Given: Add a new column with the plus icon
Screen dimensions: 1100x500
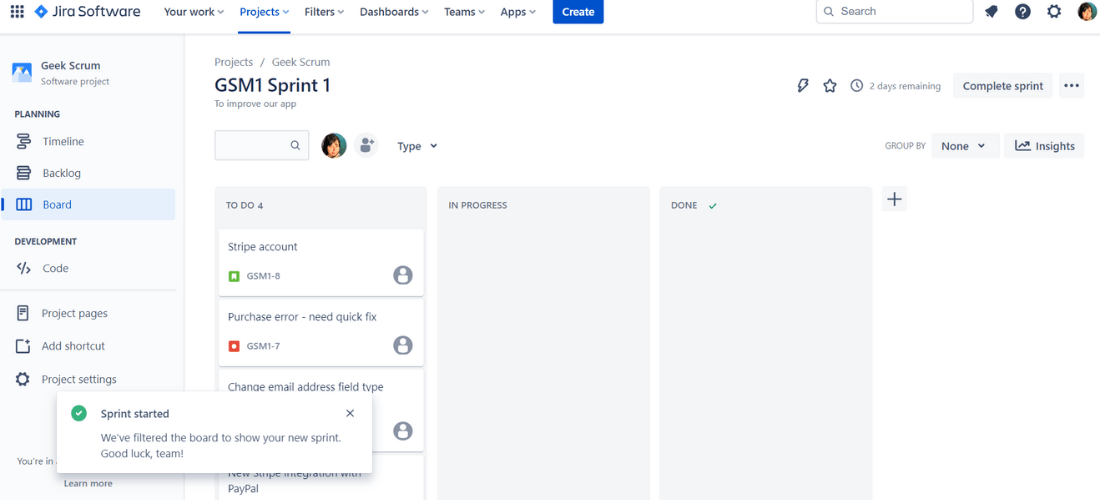Looking at the screenshot, I should point(894,199).
